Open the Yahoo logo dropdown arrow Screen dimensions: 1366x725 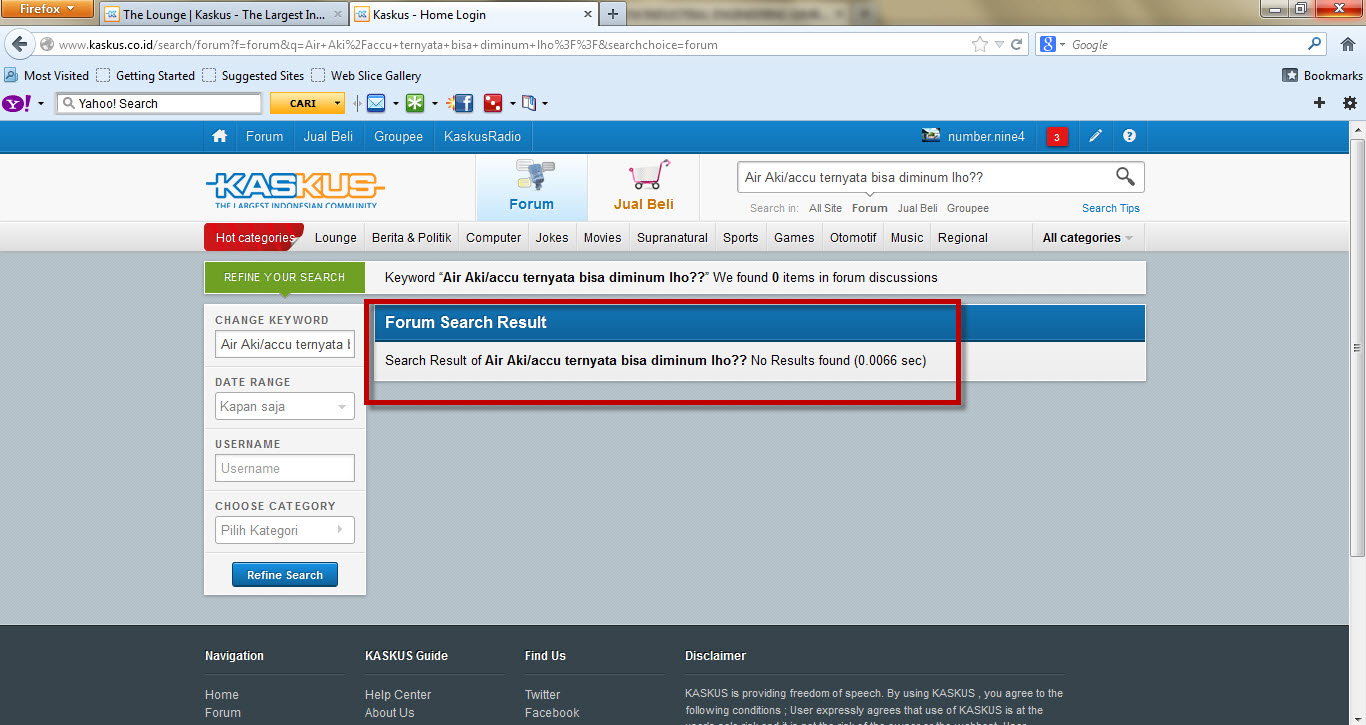pyautogui.click(x=41, y=104)
